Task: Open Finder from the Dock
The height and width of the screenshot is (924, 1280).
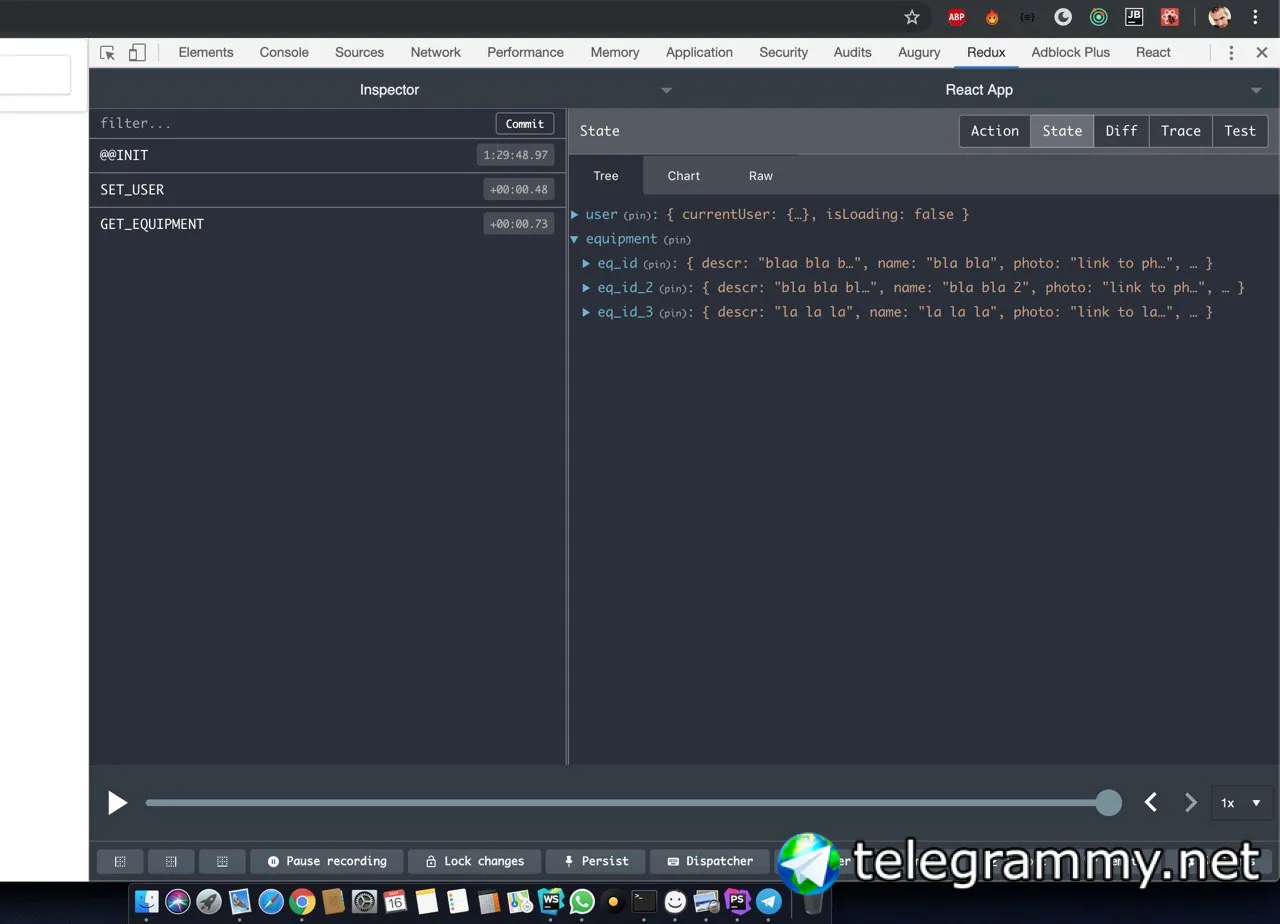Action: 147,901
